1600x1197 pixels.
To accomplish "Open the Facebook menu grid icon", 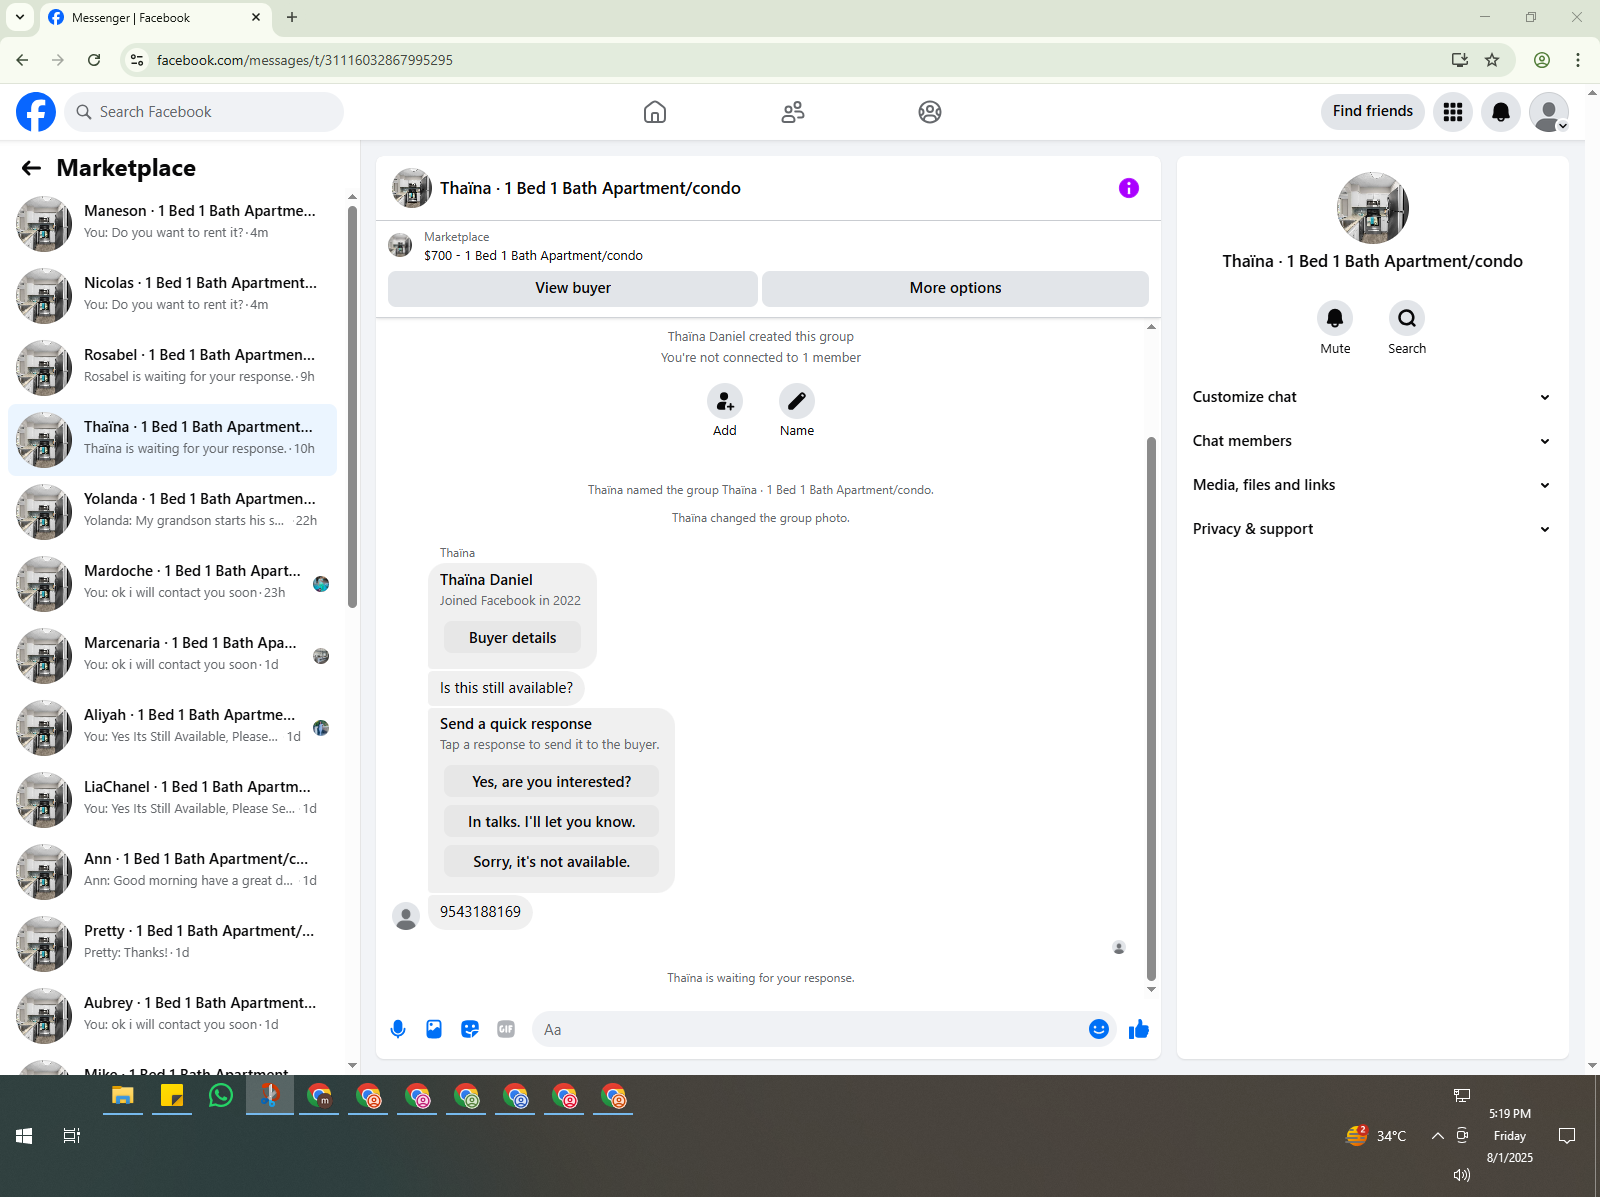I will click(1453, 112).
